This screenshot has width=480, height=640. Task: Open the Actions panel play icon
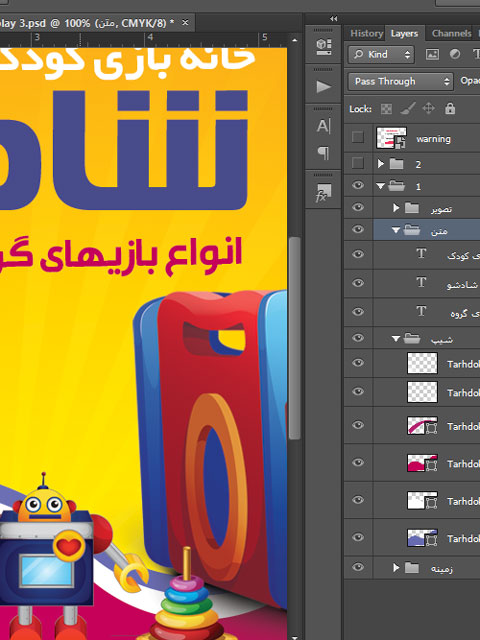(323, 86)
